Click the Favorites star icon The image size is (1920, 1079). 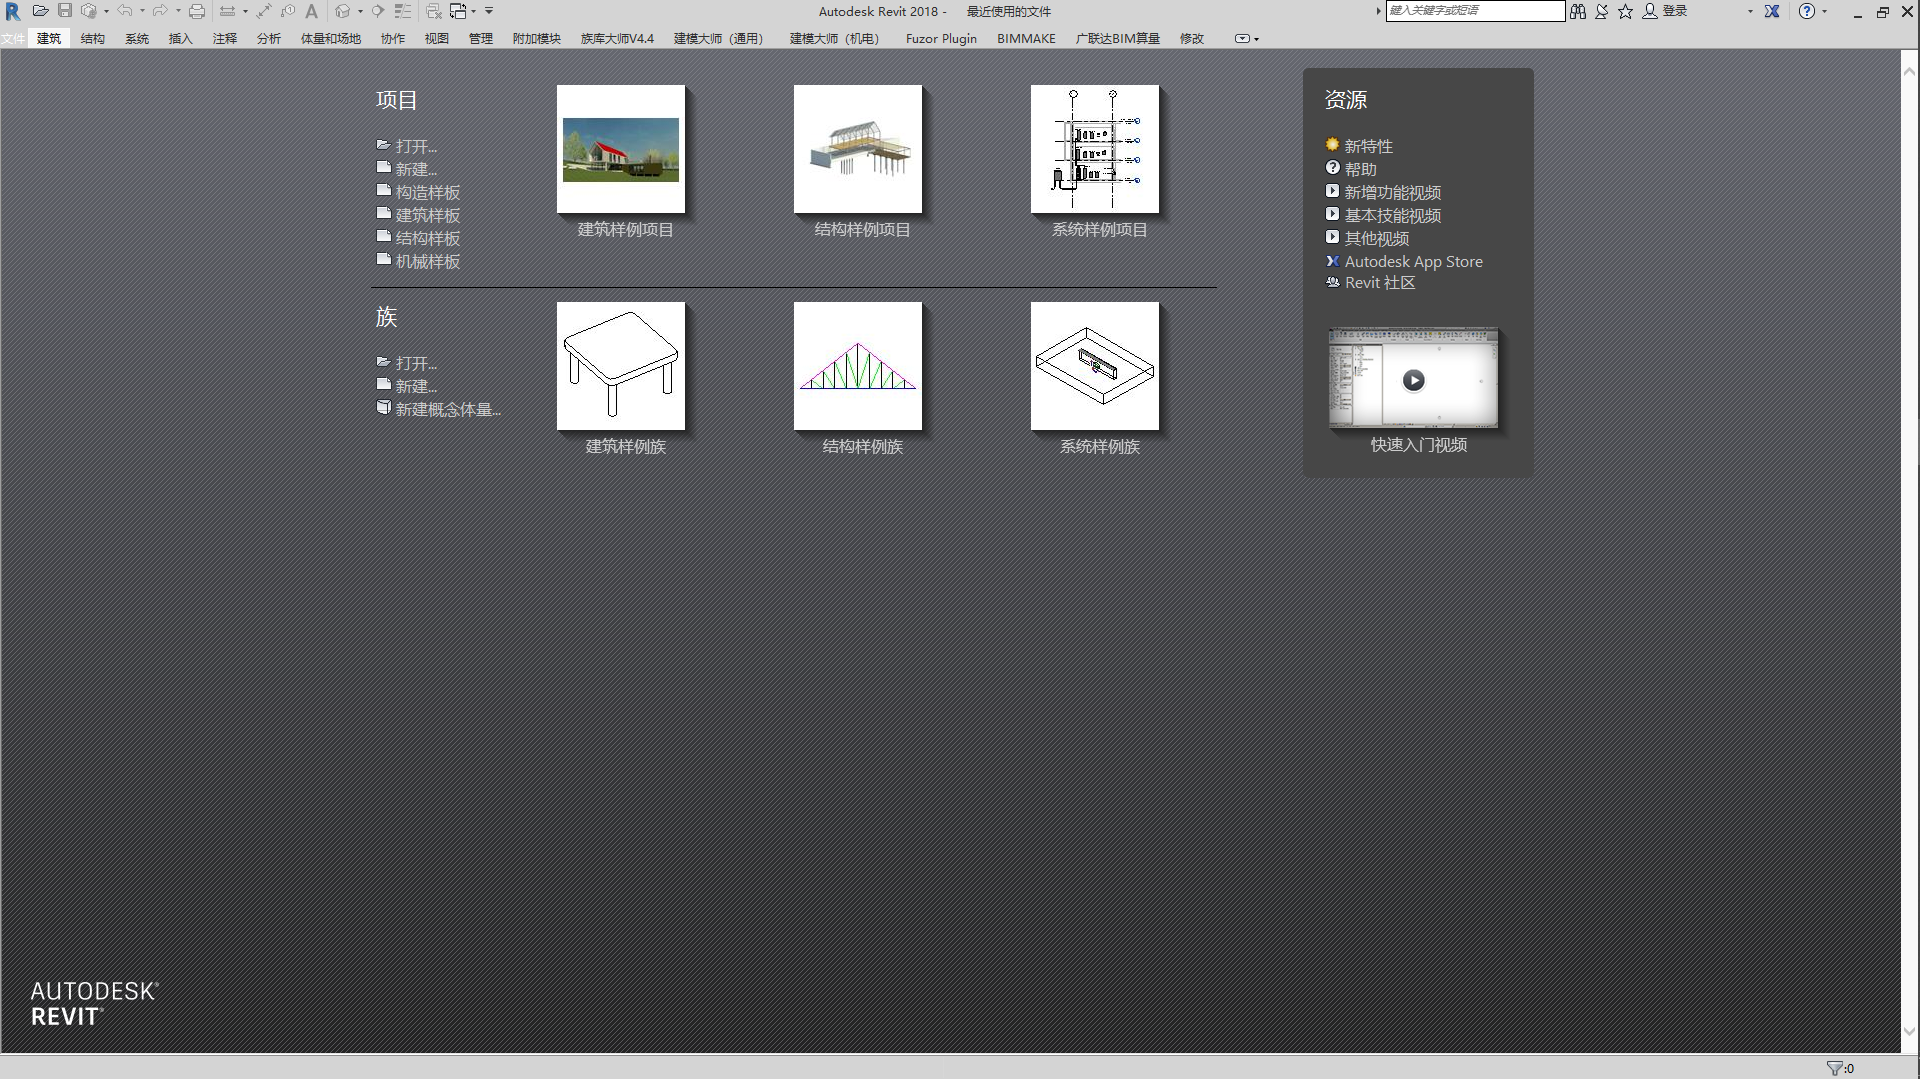1625,11
